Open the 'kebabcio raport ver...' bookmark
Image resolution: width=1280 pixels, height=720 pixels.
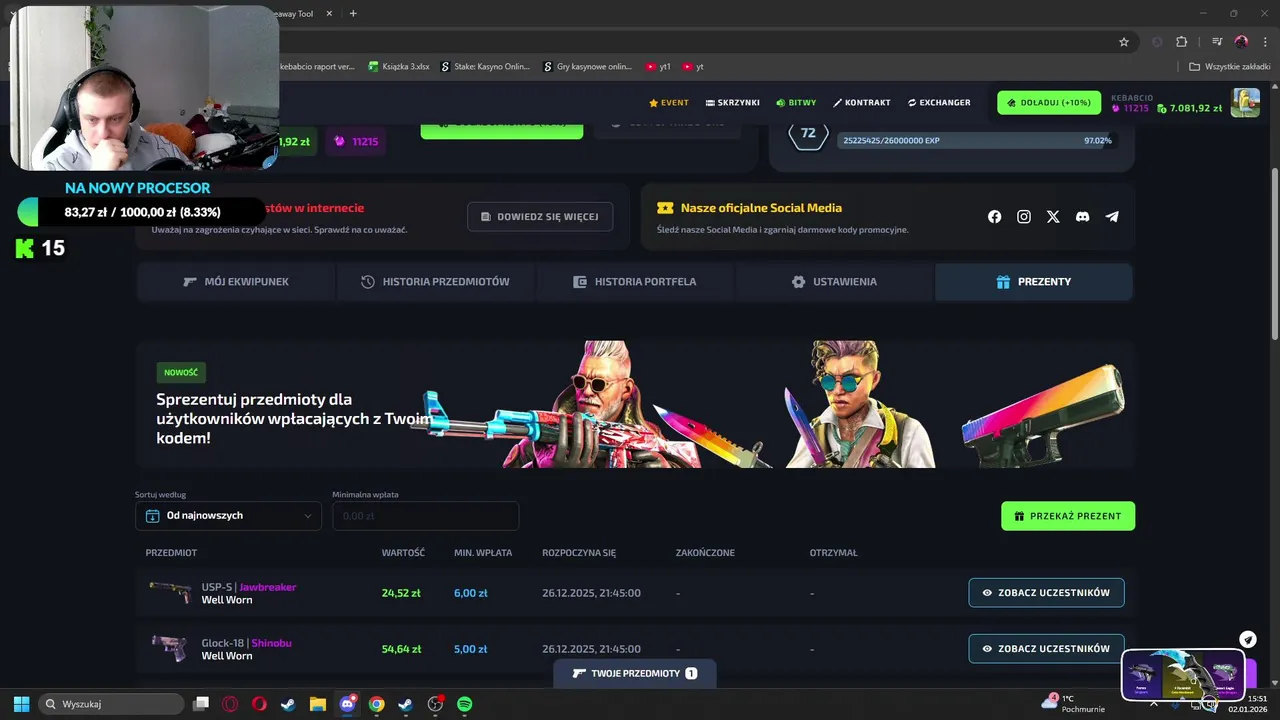317,67
